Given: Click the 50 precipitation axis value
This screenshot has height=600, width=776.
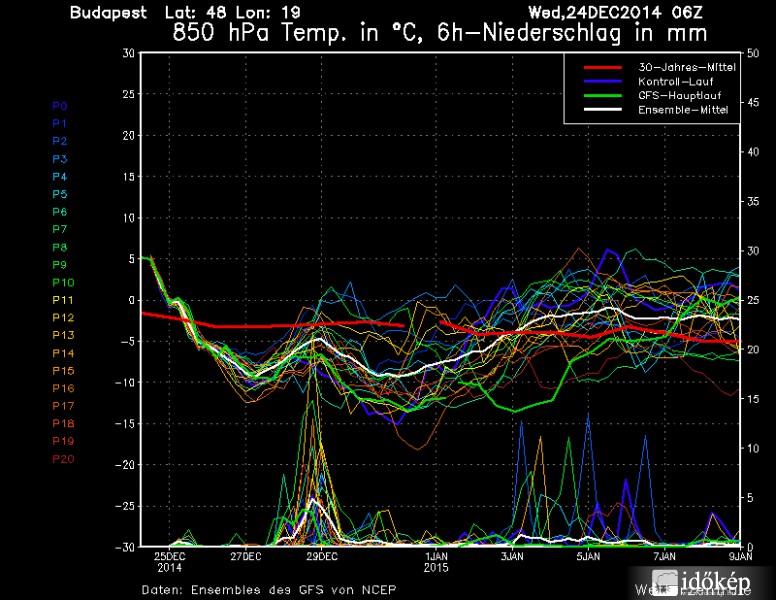Looking at the screenshot, I should pos(753,53).
